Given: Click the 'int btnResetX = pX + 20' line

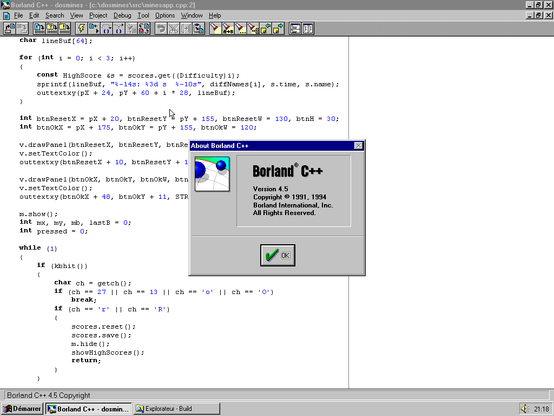Looking at the screenshot, I should (x=179, y=118).
